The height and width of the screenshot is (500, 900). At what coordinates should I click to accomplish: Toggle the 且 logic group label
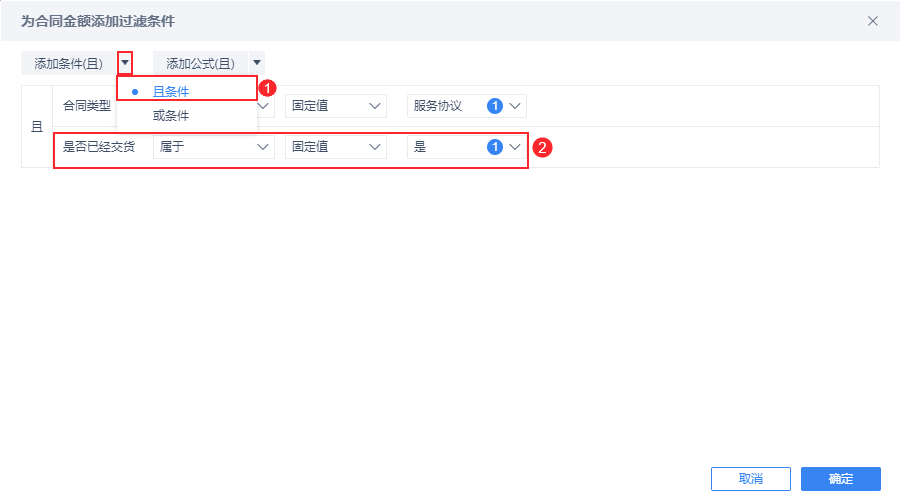pos(37,127)
